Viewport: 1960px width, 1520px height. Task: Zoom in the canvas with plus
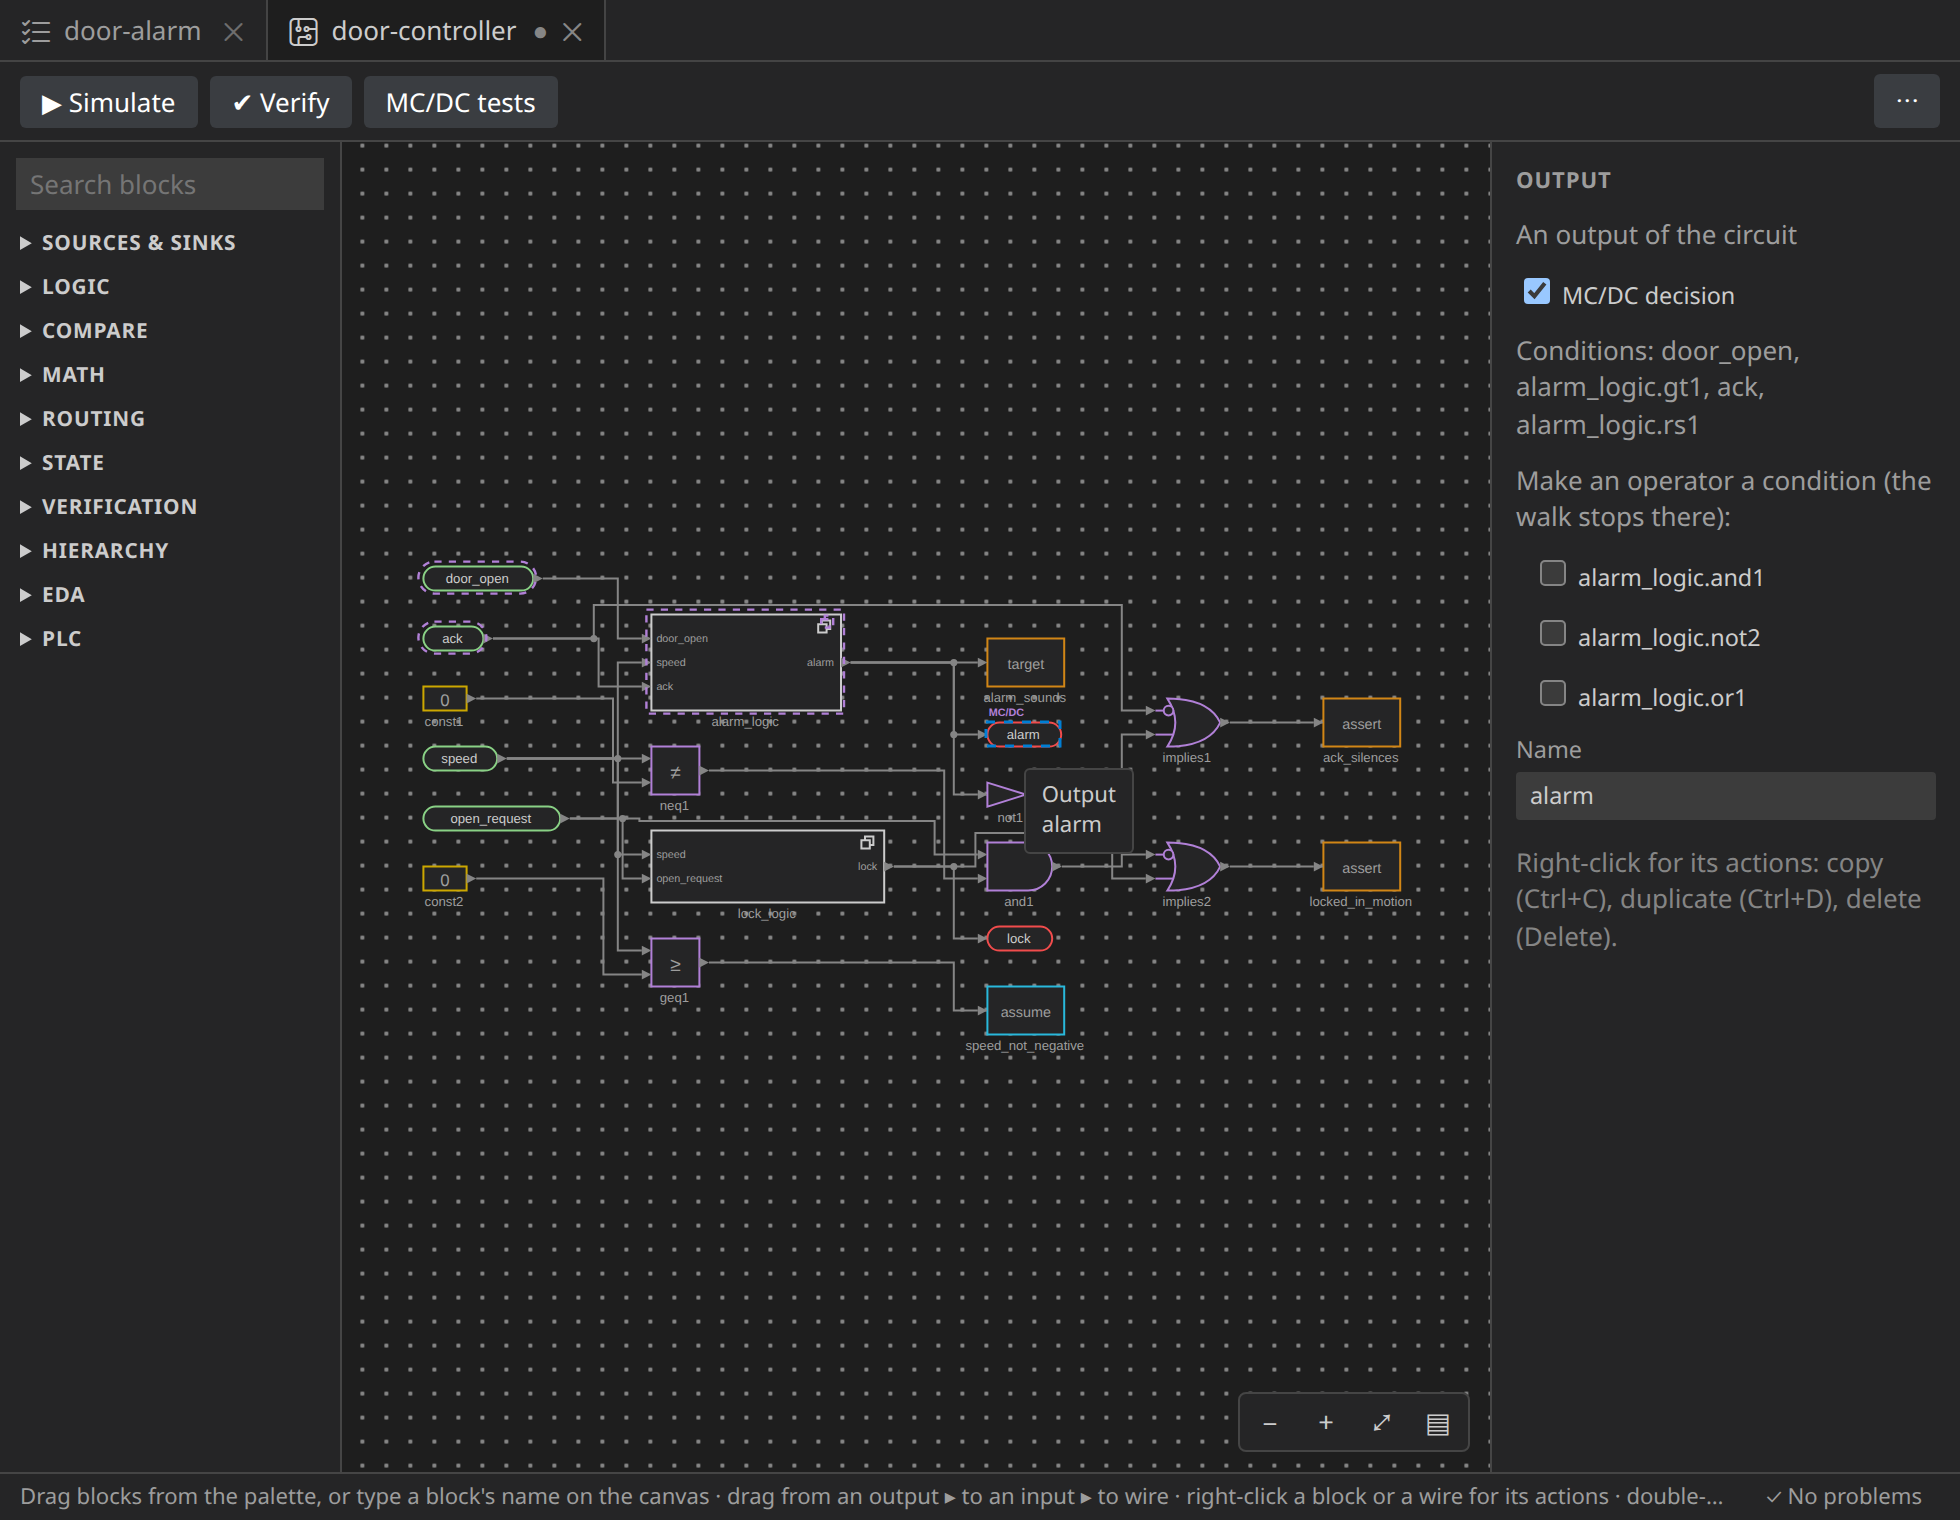pyautogui.click(x=1326, y=1423)
